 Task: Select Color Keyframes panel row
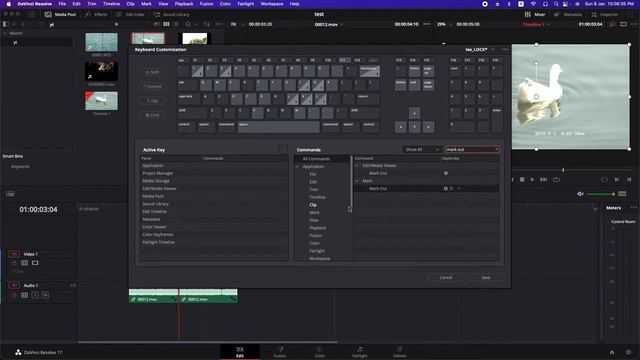point(213,235)
